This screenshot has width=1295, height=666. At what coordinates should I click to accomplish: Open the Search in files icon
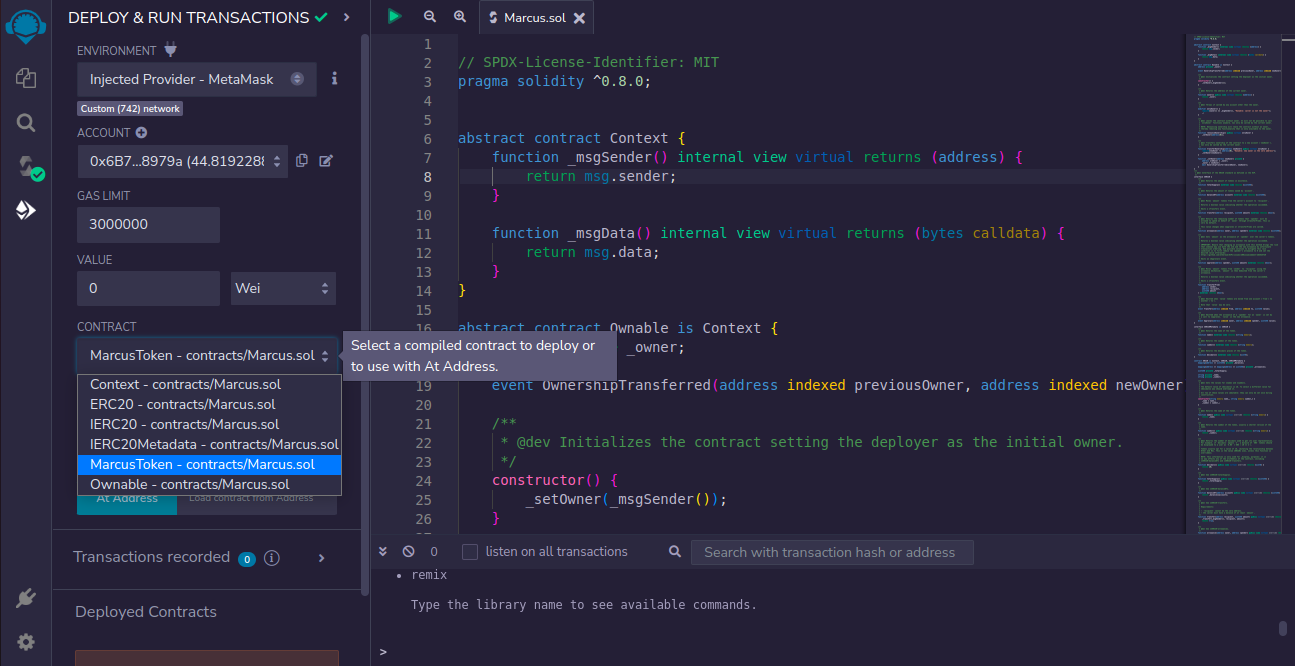26,122
